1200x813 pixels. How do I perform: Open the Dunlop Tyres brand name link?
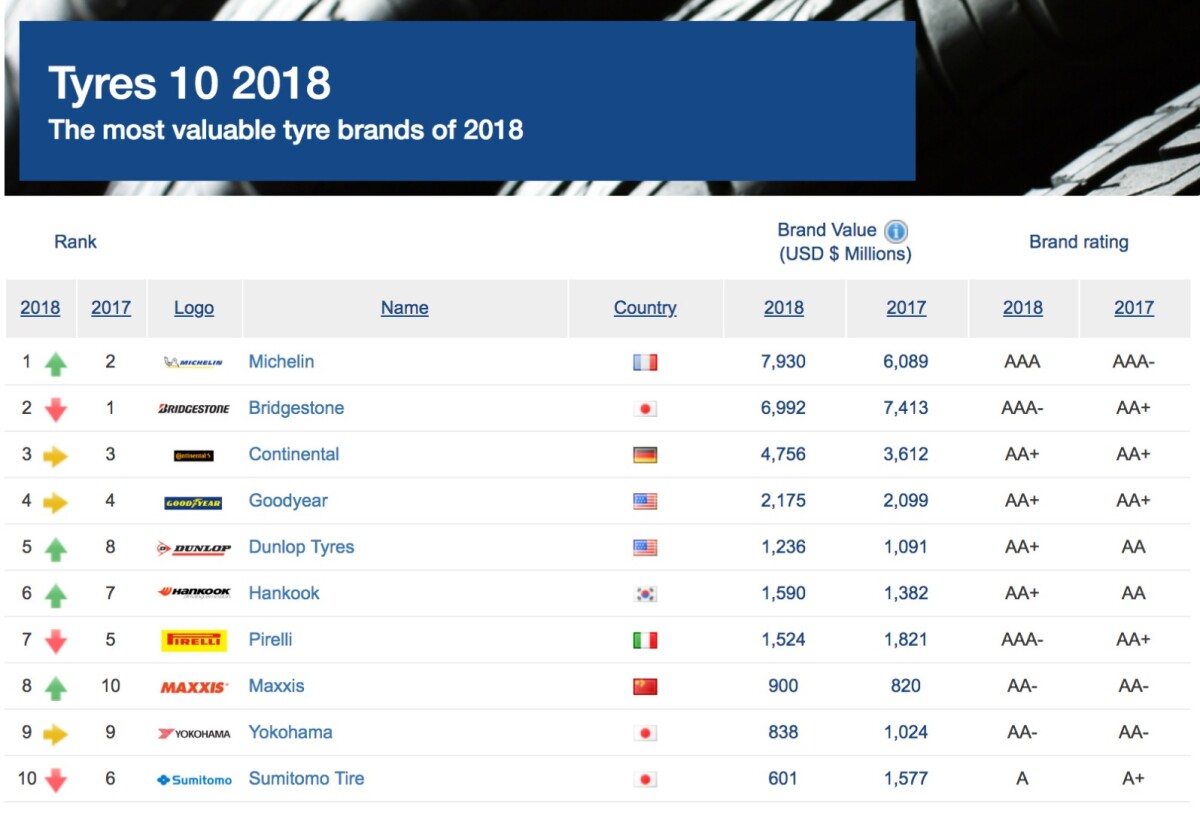(301, 547)
